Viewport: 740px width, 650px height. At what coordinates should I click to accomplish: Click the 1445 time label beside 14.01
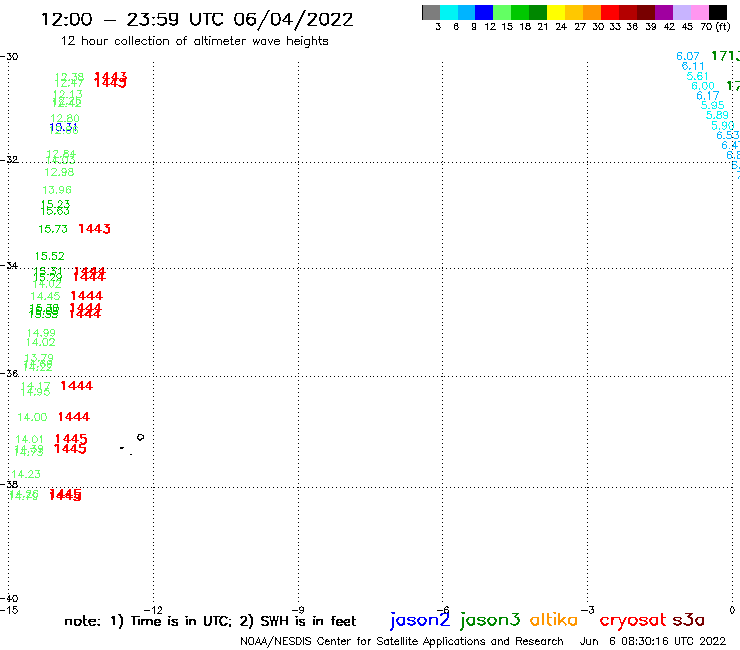(x=71, y=439)
